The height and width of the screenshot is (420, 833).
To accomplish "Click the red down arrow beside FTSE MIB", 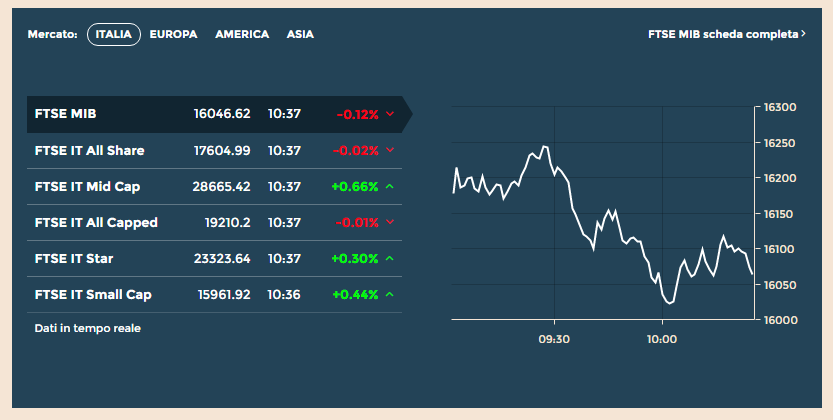I will (390, 115).
